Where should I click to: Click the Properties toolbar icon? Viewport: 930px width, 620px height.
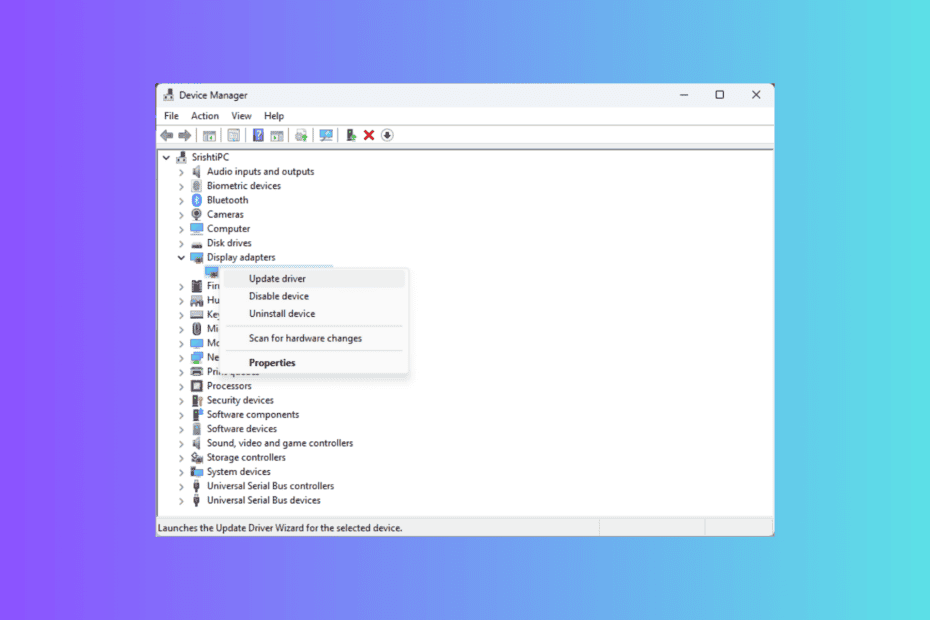pos(234,135)
